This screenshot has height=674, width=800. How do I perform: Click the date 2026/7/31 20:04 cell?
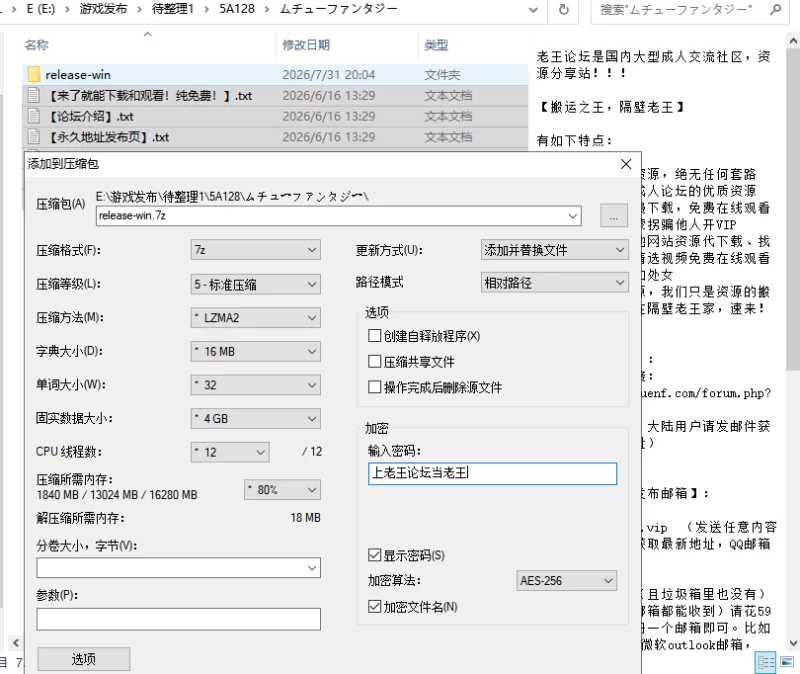pyautogui.click(x=329, y=74)
